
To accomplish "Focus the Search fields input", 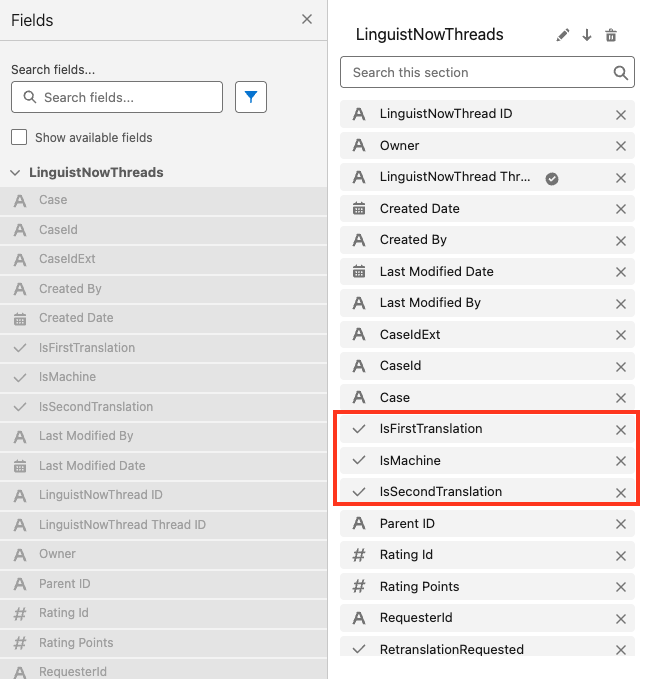I will coord(117,97).
